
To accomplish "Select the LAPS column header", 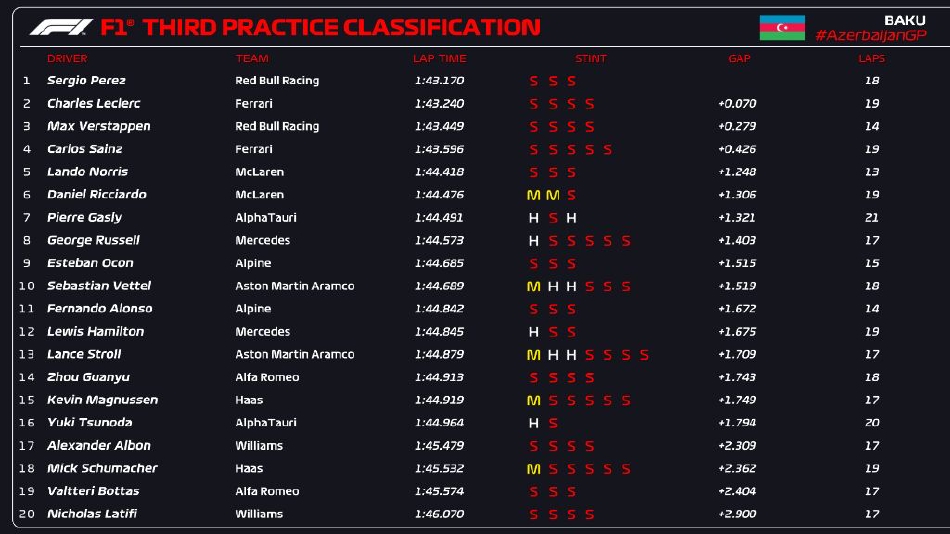I will tap(871, 59).
